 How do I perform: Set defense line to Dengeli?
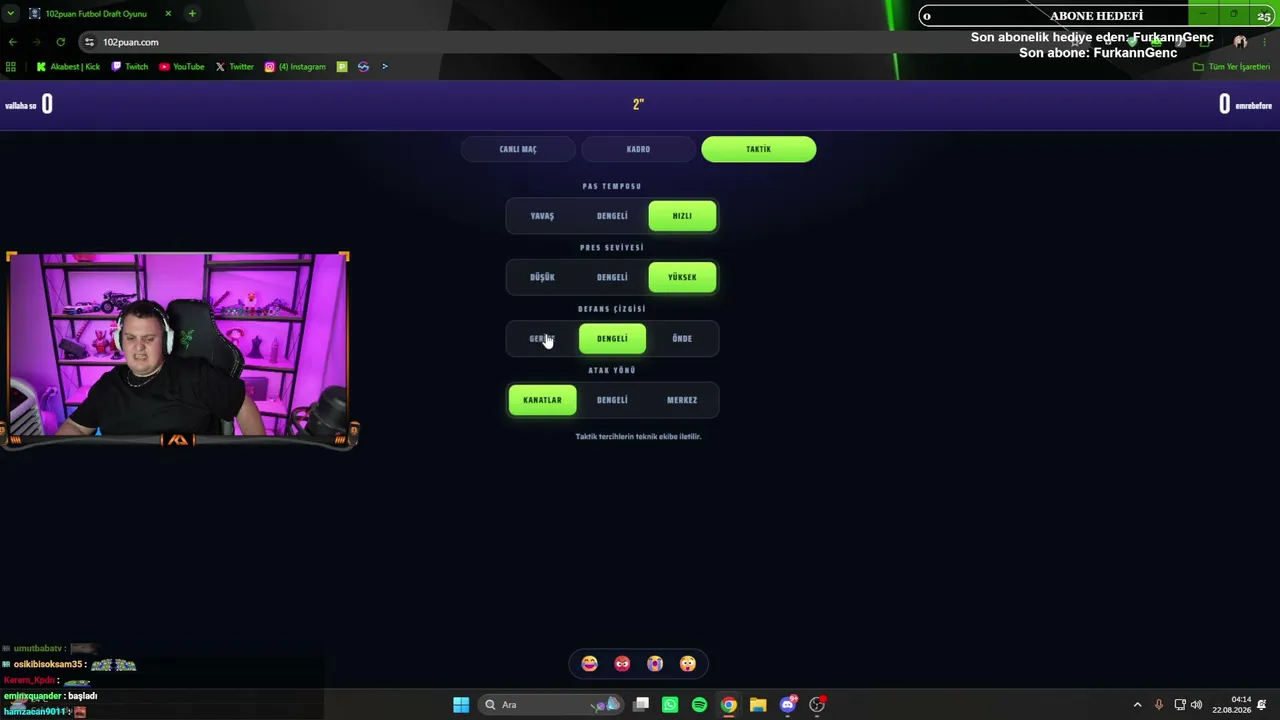(612, 339)
